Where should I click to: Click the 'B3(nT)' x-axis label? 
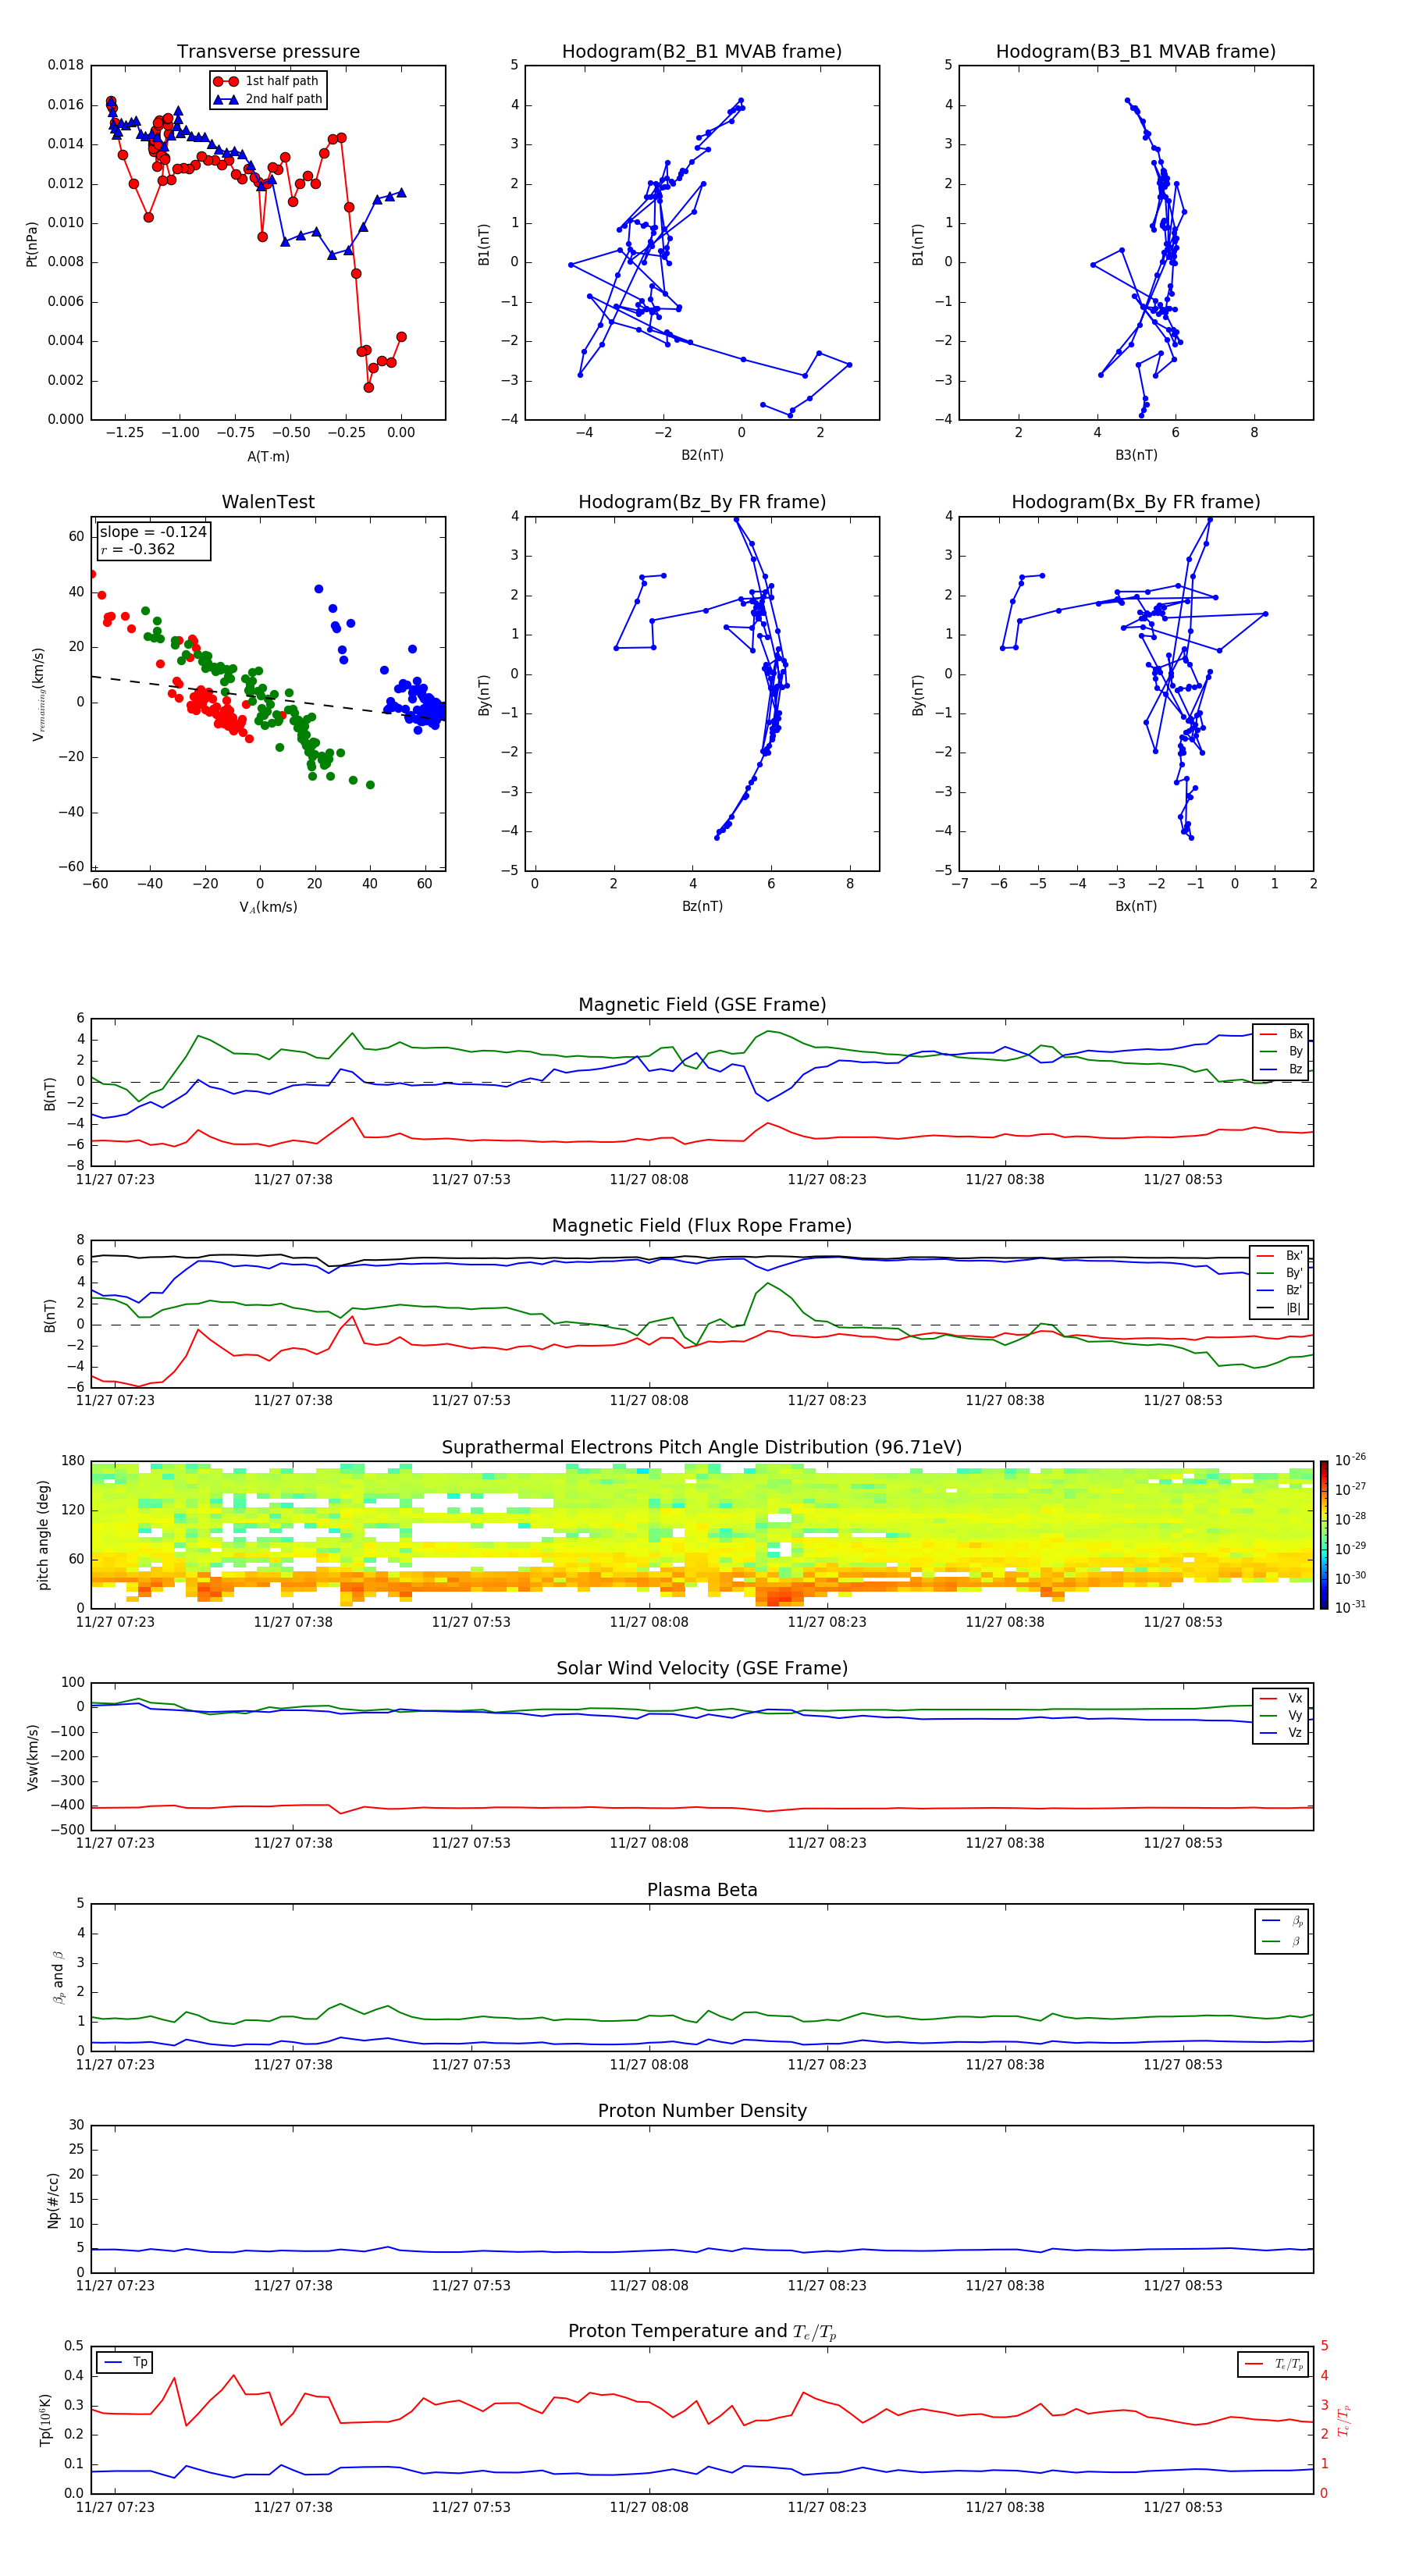point(1136,455)
